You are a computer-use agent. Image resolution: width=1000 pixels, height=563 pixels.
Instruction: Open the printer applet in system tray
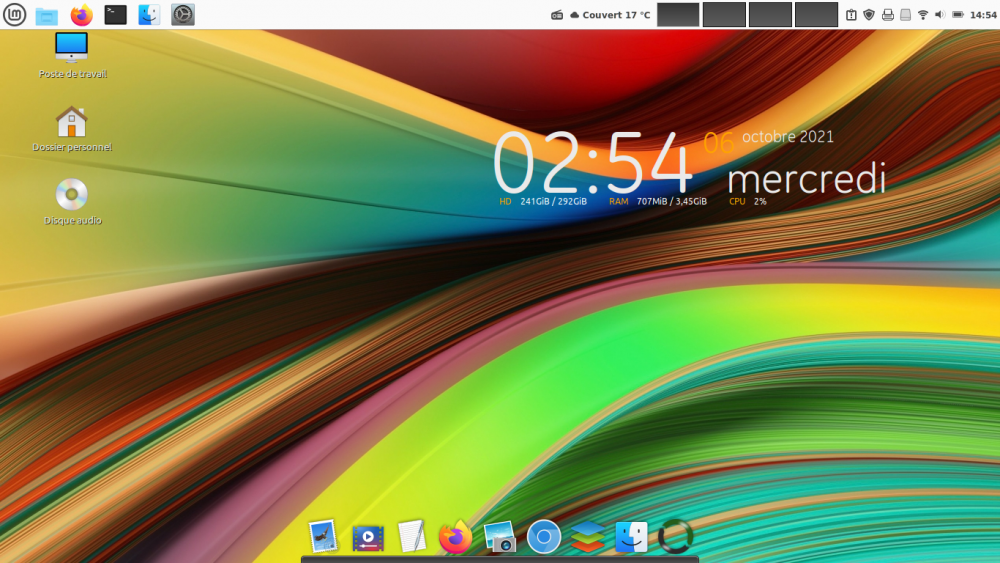point(887,15)
